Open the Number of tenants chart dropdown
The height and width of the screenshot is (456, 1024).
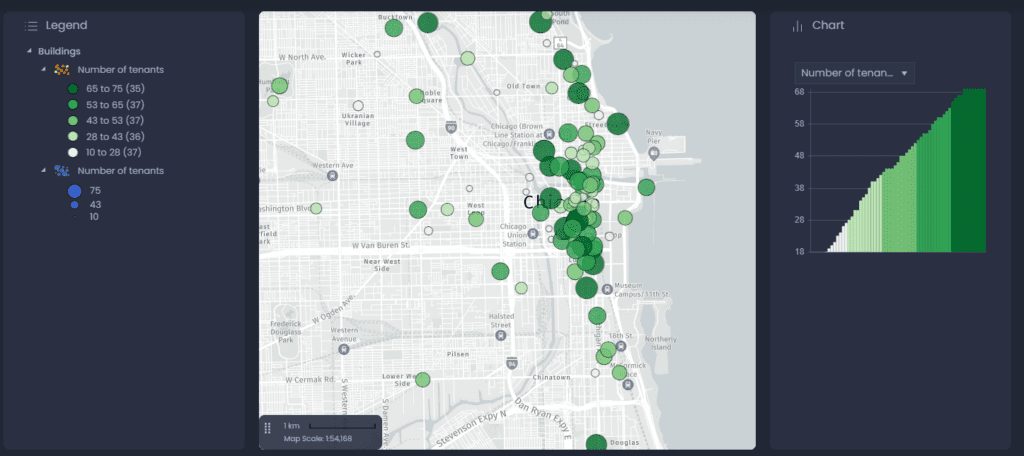pos(854,73)
